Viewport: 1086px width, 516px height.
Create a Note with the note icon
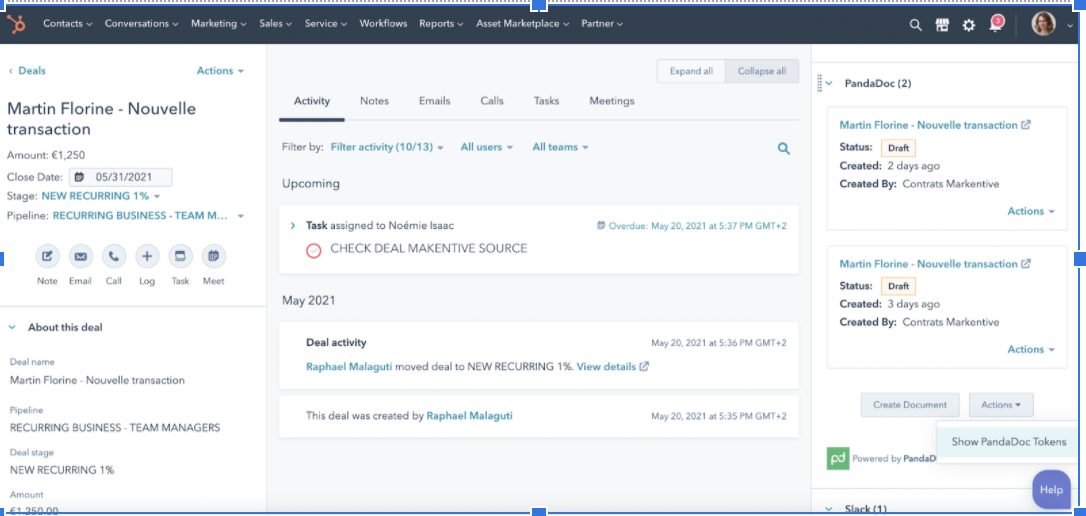click(47, 256)
